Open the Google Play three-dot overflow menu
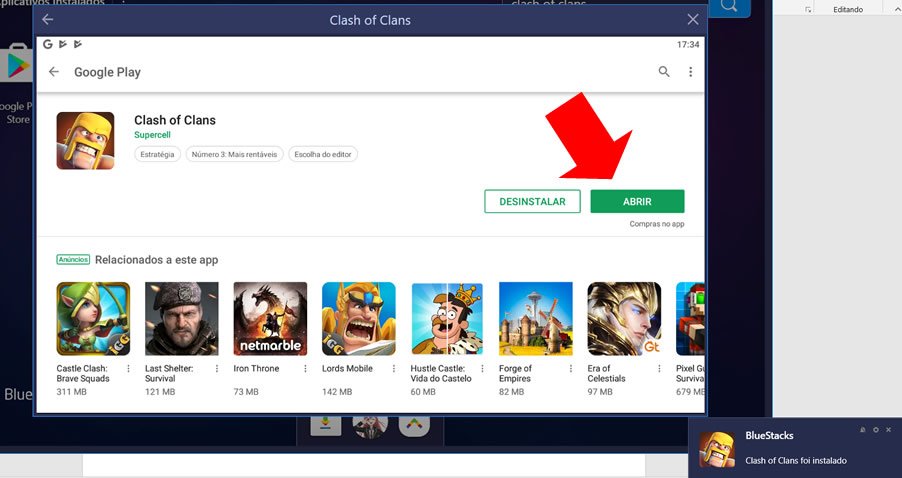 click(x=690, y=72)
